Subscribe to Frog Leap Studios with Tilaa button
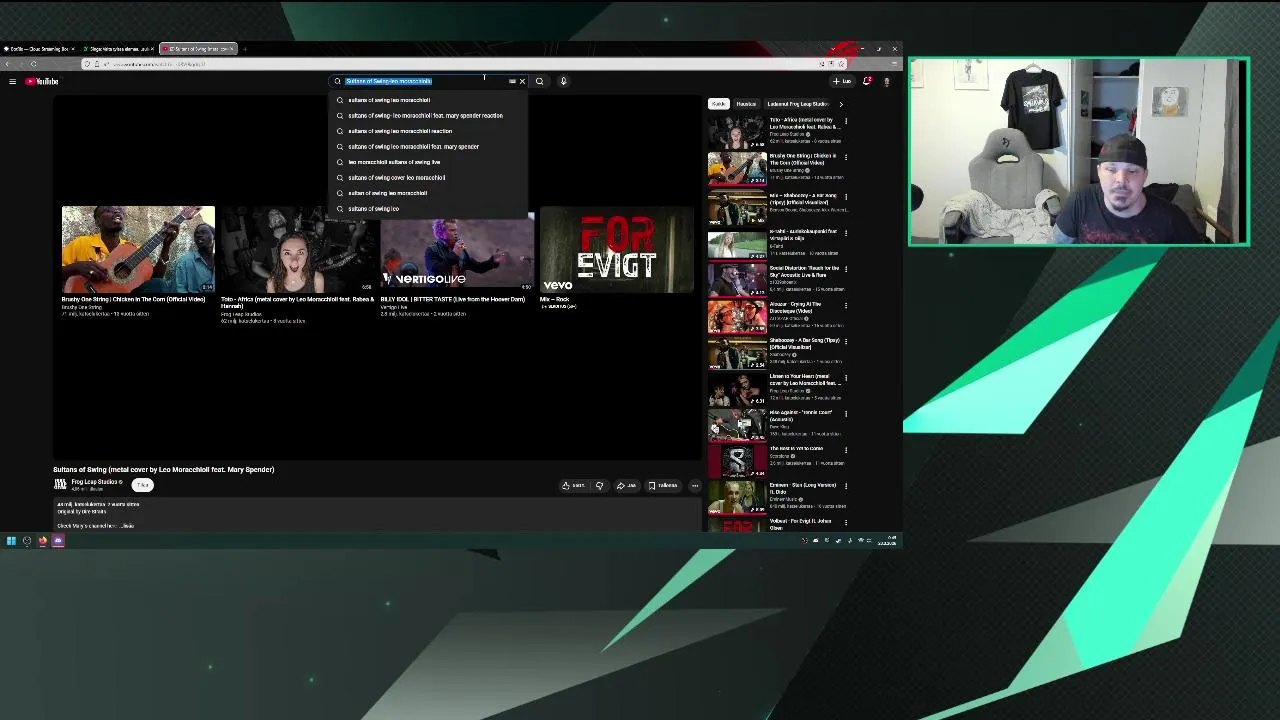 (x=143, y=485)
